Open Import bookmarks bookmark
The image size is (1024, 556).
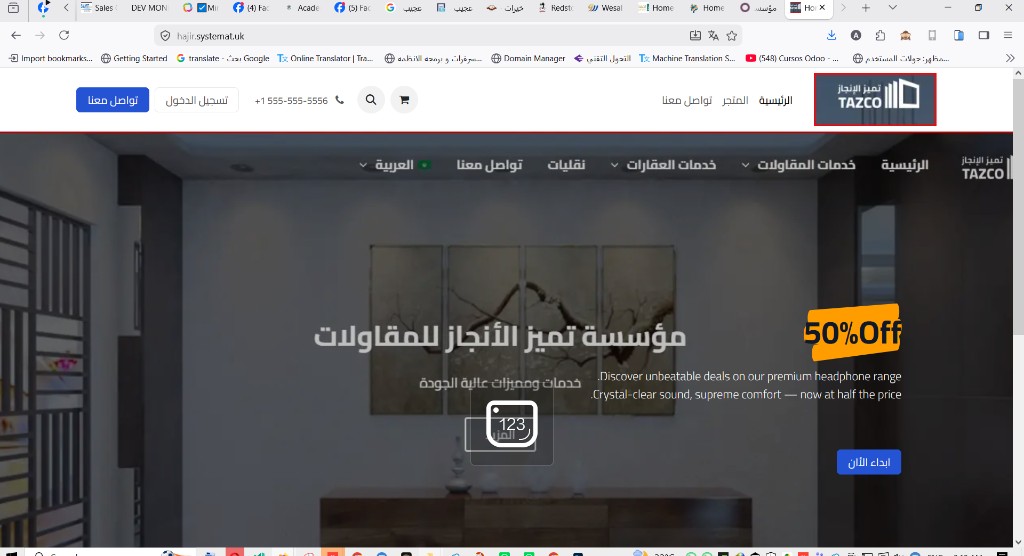click(x=50, y=58)
